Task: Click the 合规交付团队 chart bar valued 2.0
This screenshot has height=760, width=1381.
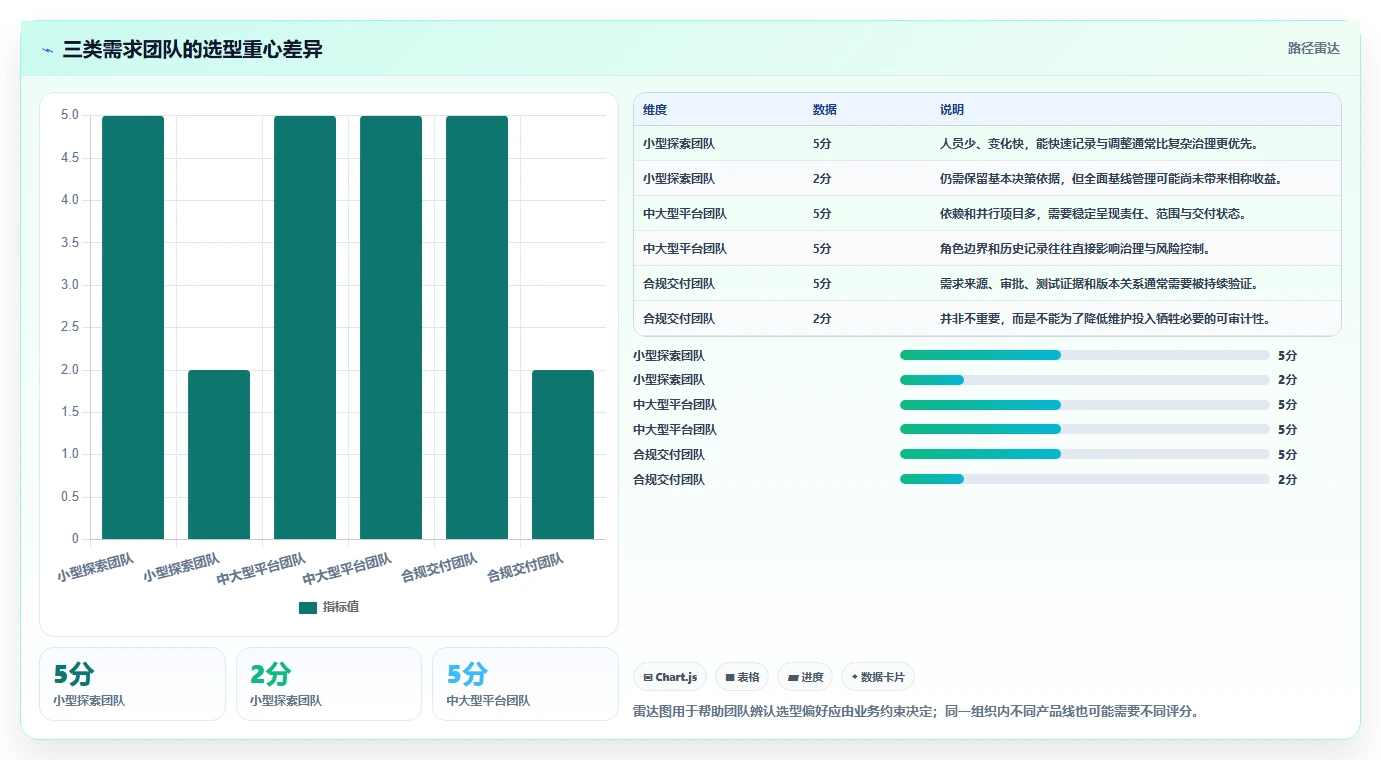Action: [563, 455]
